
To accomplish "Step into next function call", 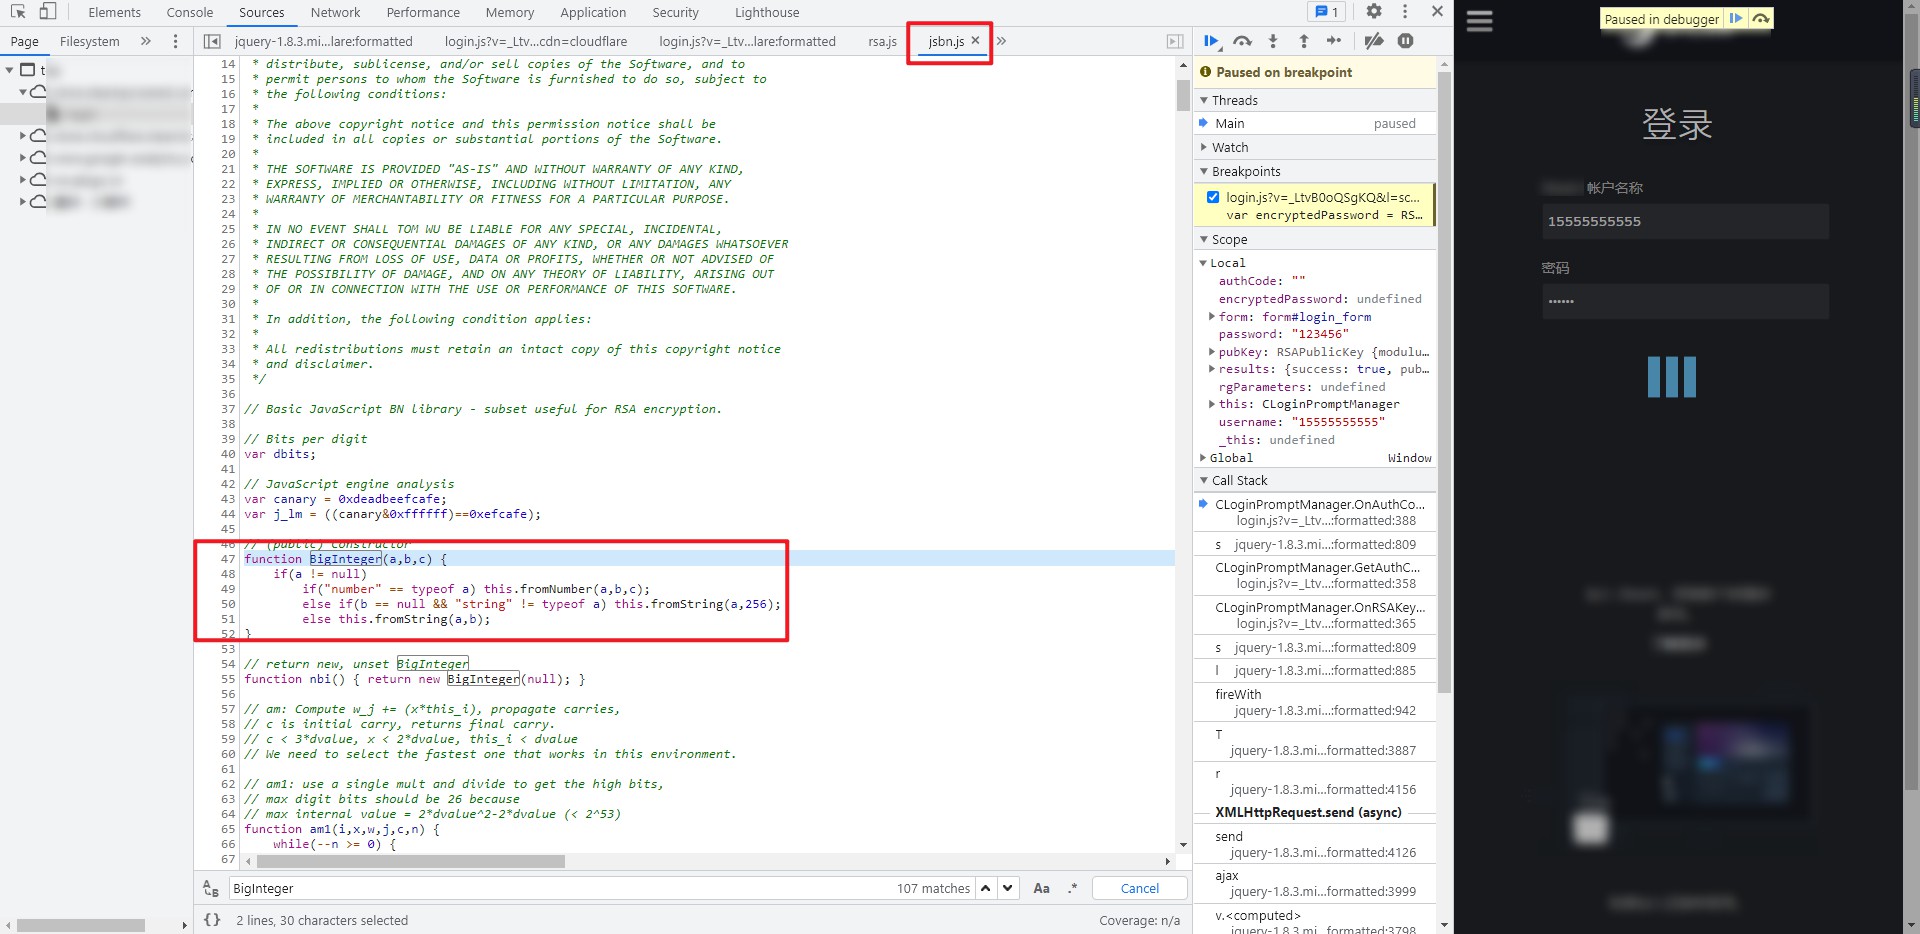I will coord(1273,41).
